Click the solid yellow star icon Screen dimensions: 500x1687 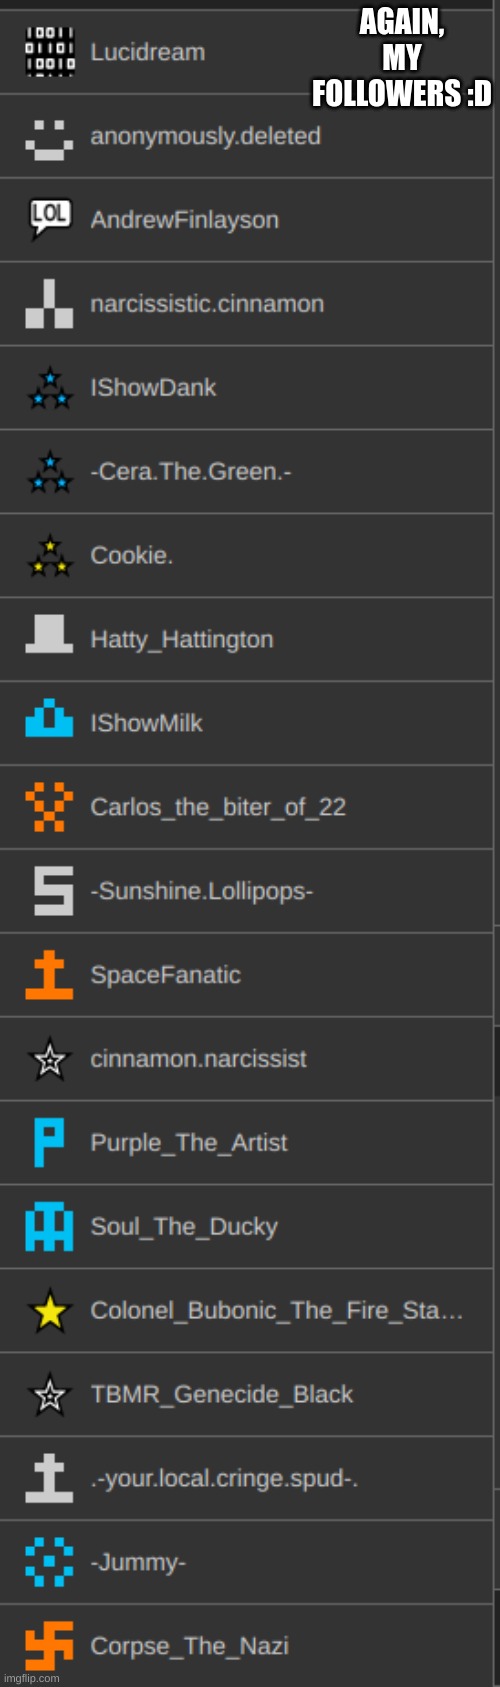pyautogui.click(x=49, y=1311)
